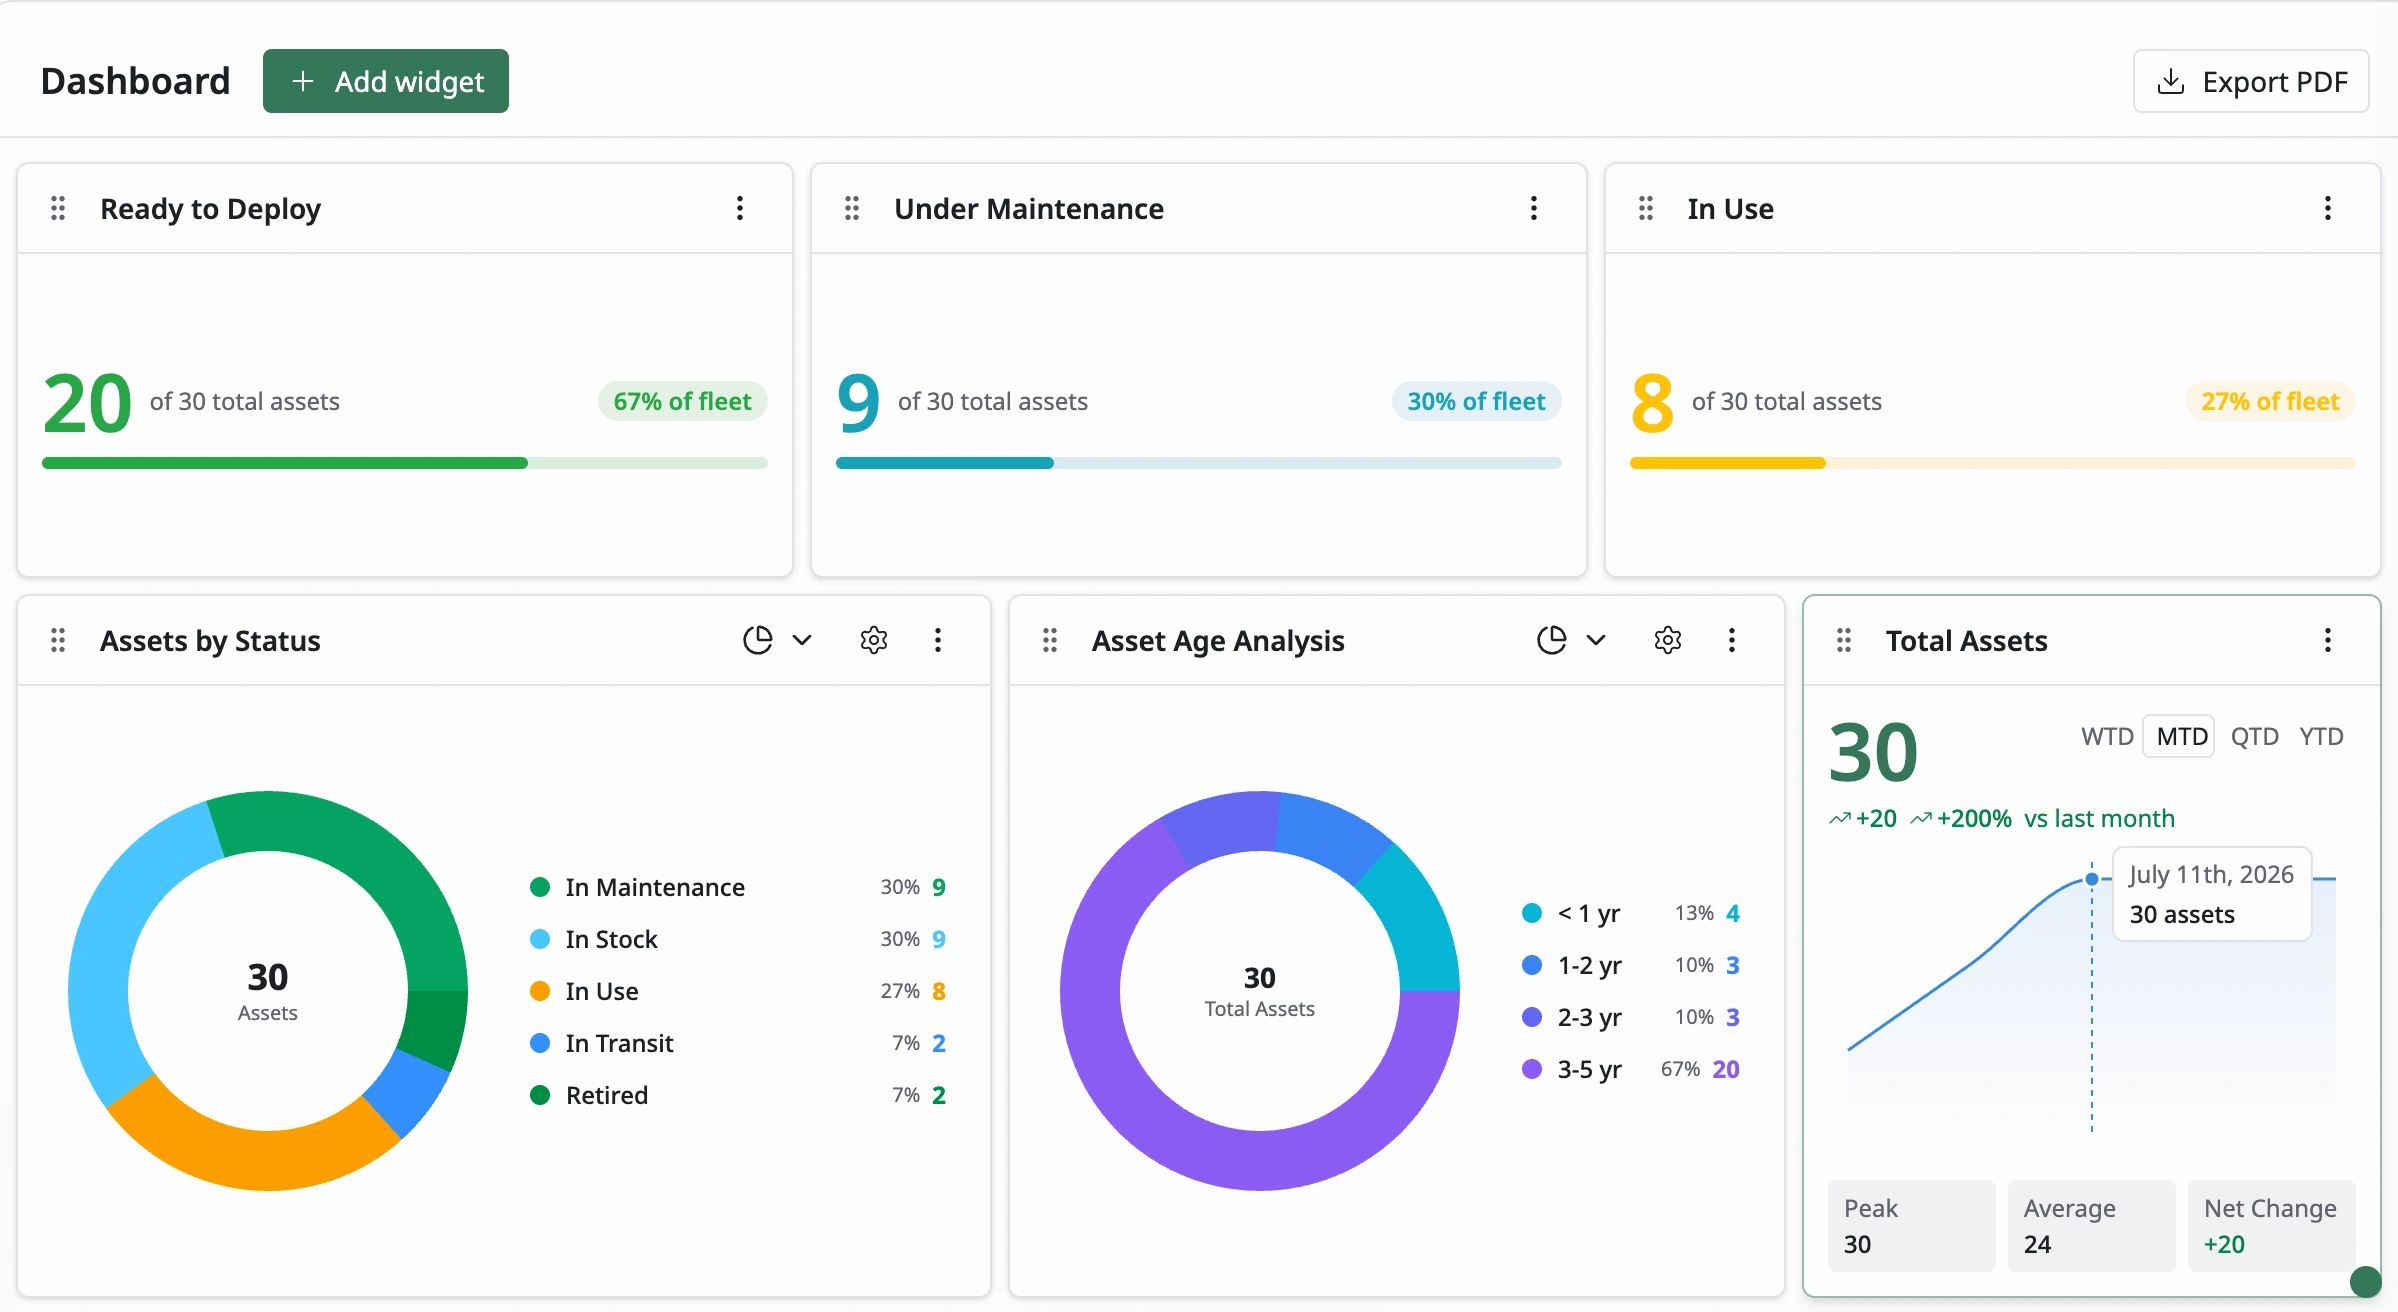Viewport: 2398px width, 1312px height.
Task: Grab the In Use widget drag handle
Action: point(1646,208)
